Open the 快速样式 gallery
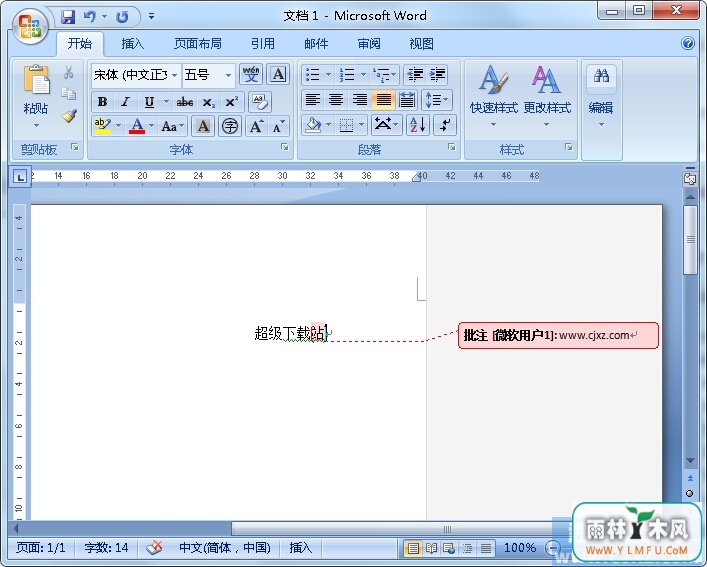The width and height of the screenshot is (707, 567). [493, 96]
